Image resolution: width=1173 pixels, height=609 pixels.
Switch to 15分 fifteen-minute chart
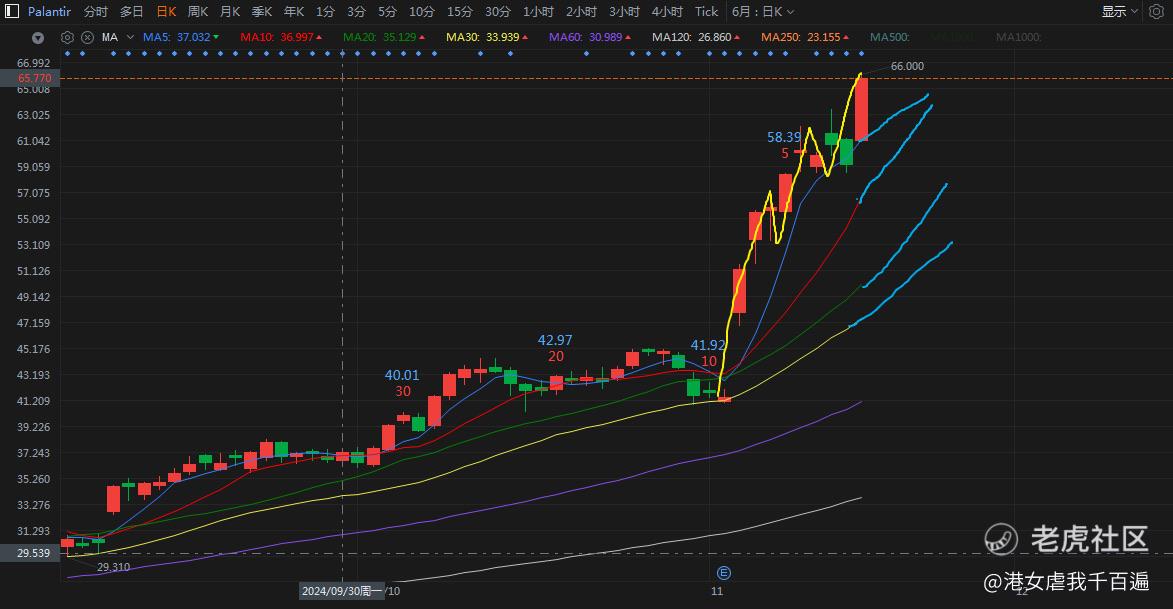(x=460, y=11)
